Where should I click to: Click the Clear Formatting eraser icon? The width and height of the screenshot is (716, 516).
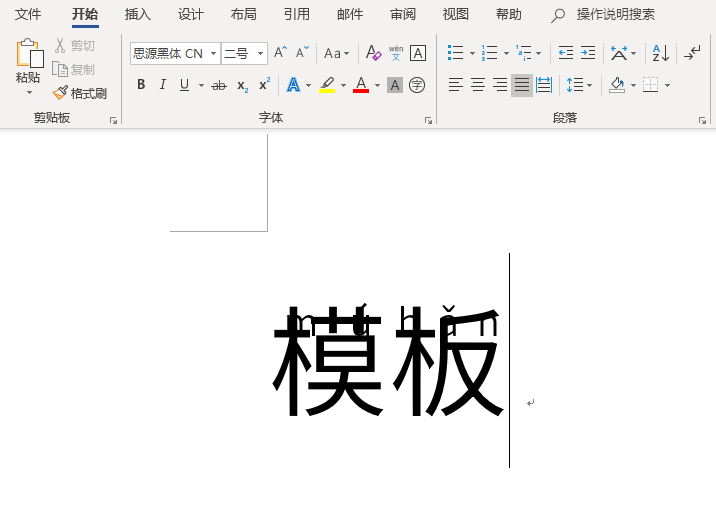pyautogui.click(x=374, y=53)
